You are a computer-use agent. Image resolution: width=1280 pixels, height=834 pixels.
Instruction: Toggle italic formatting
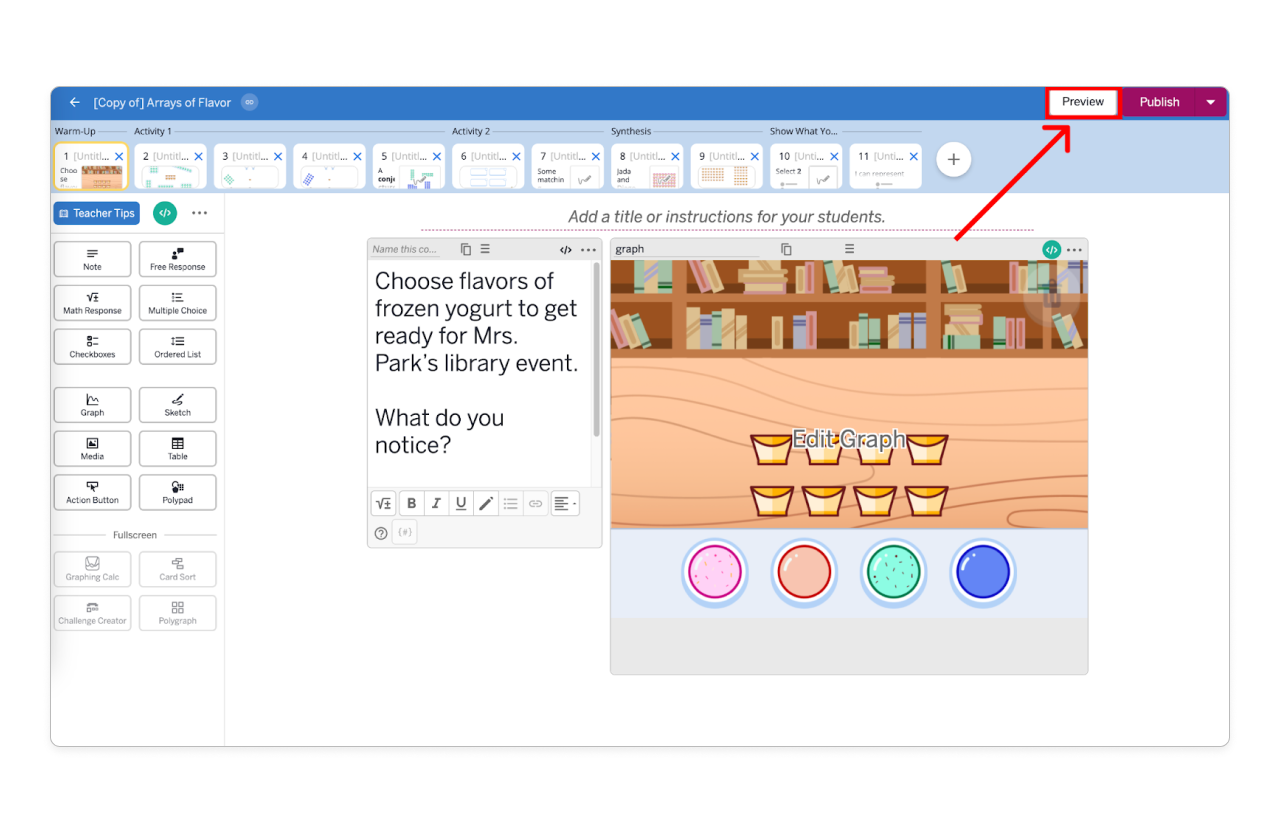(x=436, y=503)
